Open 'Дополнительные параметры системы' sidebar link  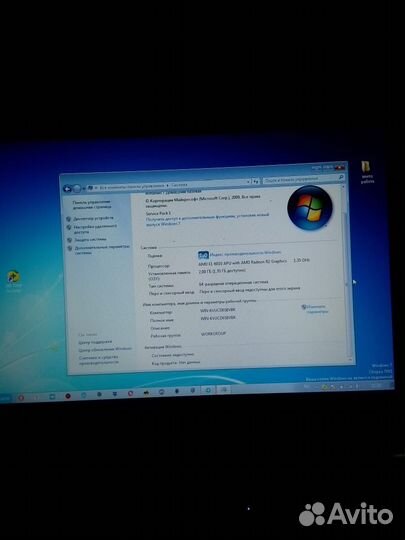[x=102, y=250]
